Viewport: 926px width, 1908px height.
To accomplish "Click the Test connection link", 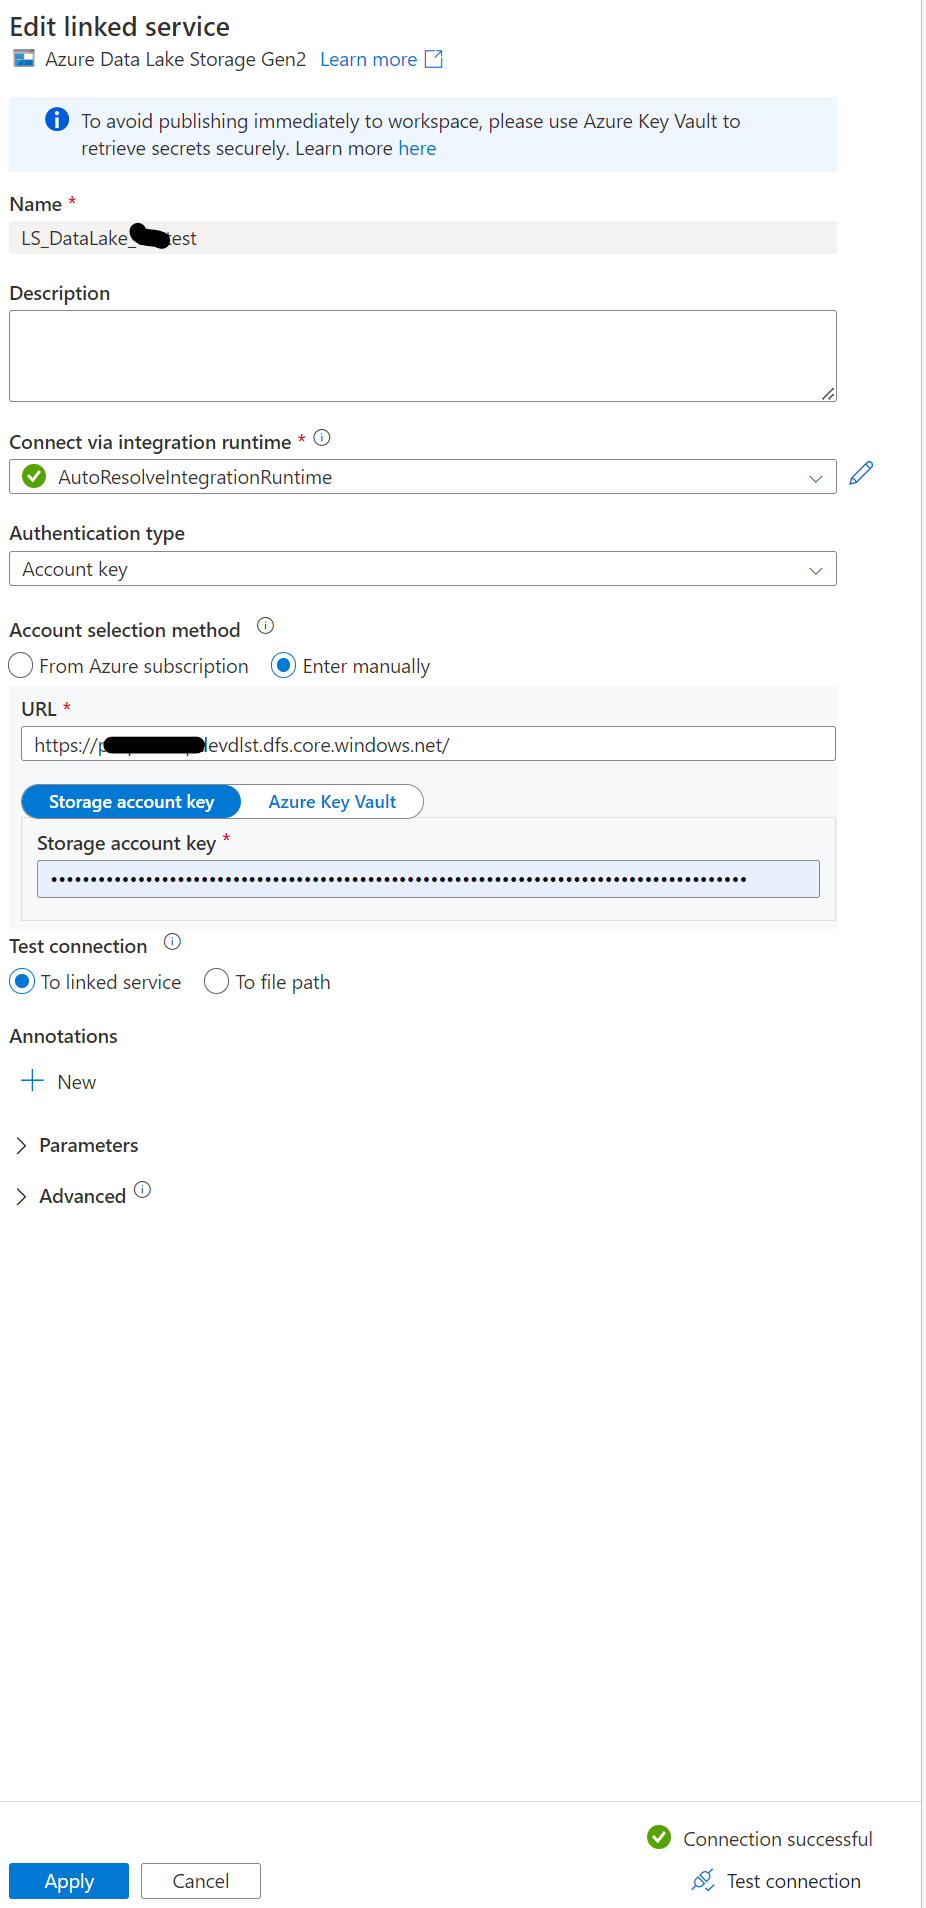I will 794,1881.
